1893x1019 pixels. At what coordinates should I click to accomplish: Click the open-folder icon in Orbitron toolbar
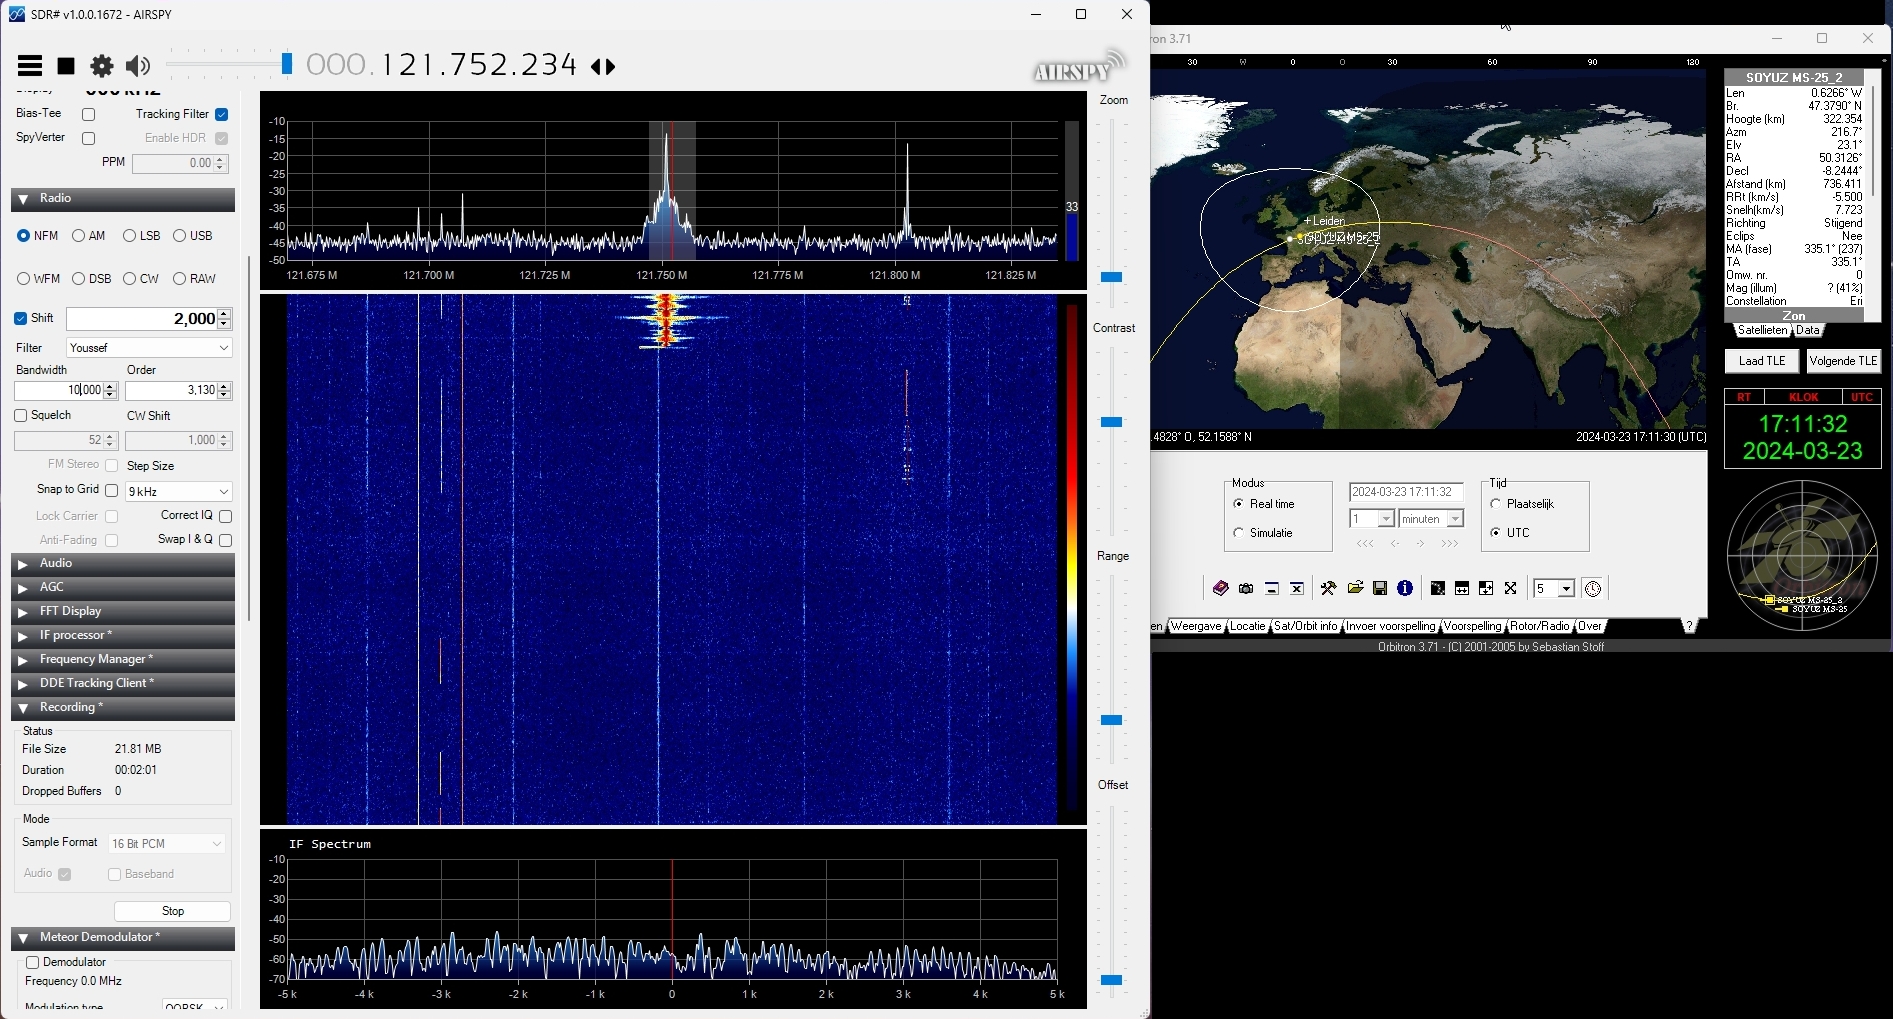tap(1355, 588)
